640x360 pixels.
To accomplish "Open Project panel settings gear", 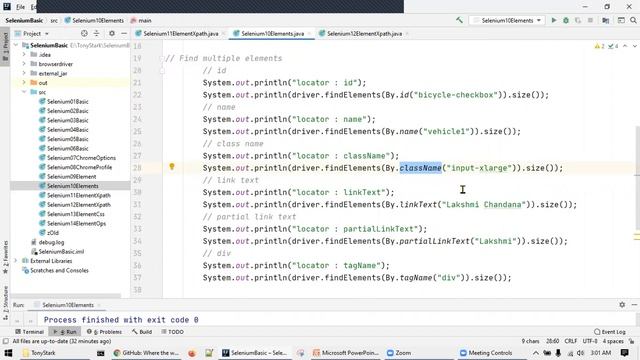I will [112, 33].
